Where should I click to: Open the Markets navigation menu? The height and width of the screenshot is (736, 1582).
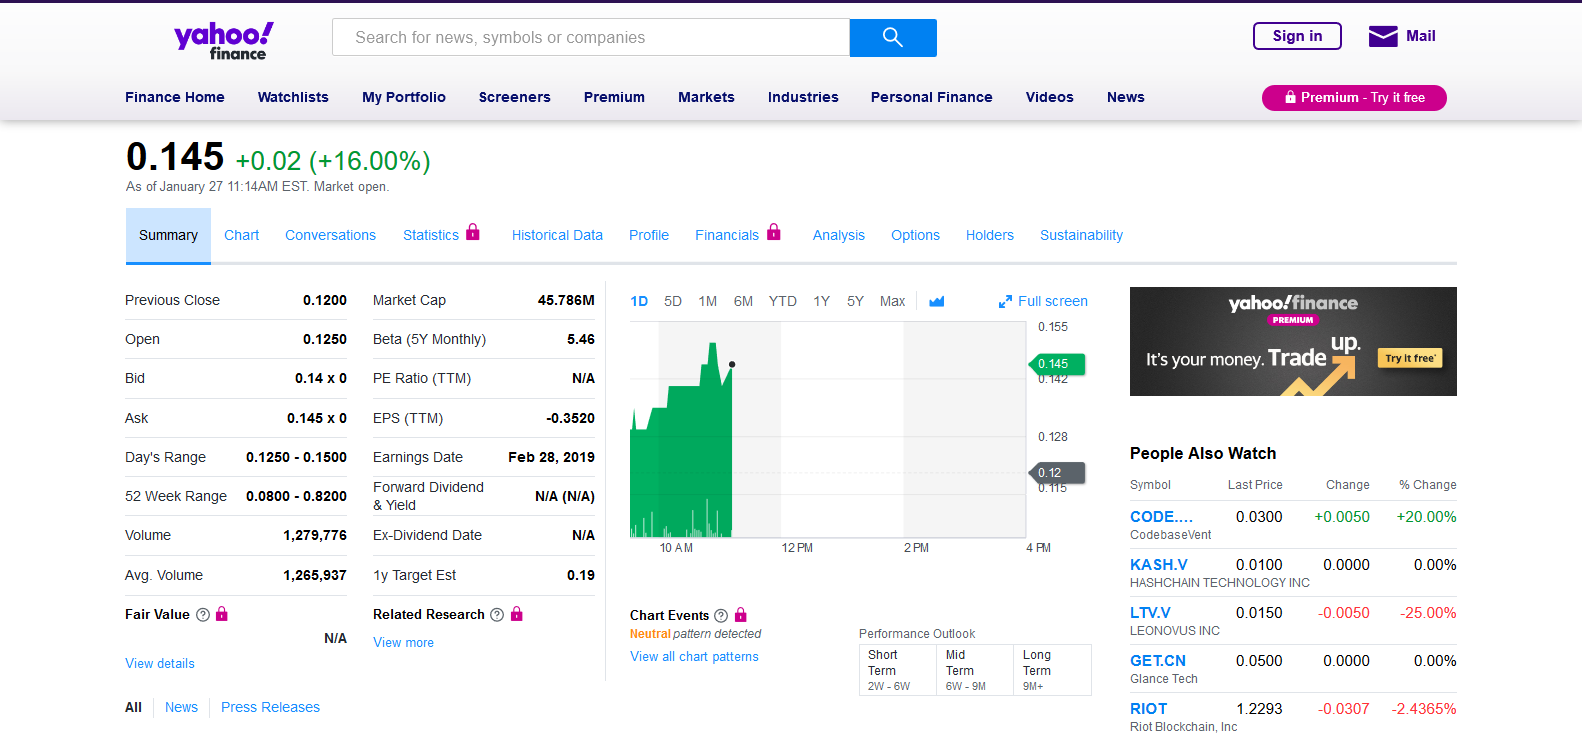click(x=706, y=97)
